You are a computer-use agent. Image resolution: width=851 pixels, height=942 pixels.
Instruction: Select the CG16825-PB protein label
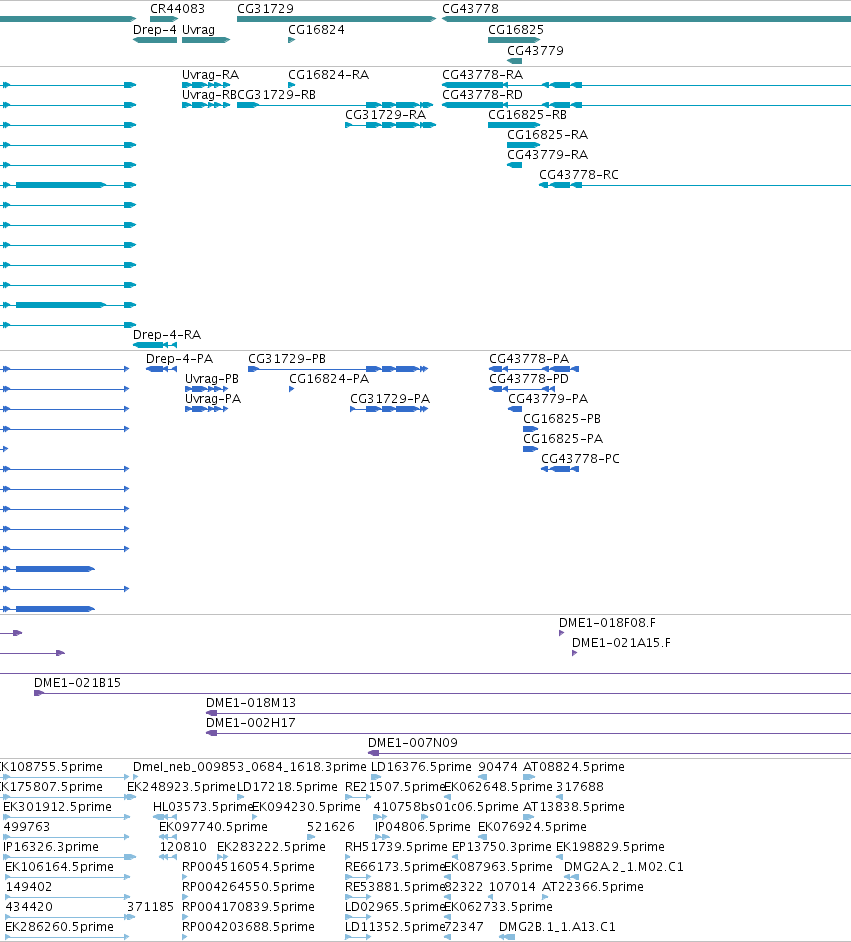click(x=562, y=419)
